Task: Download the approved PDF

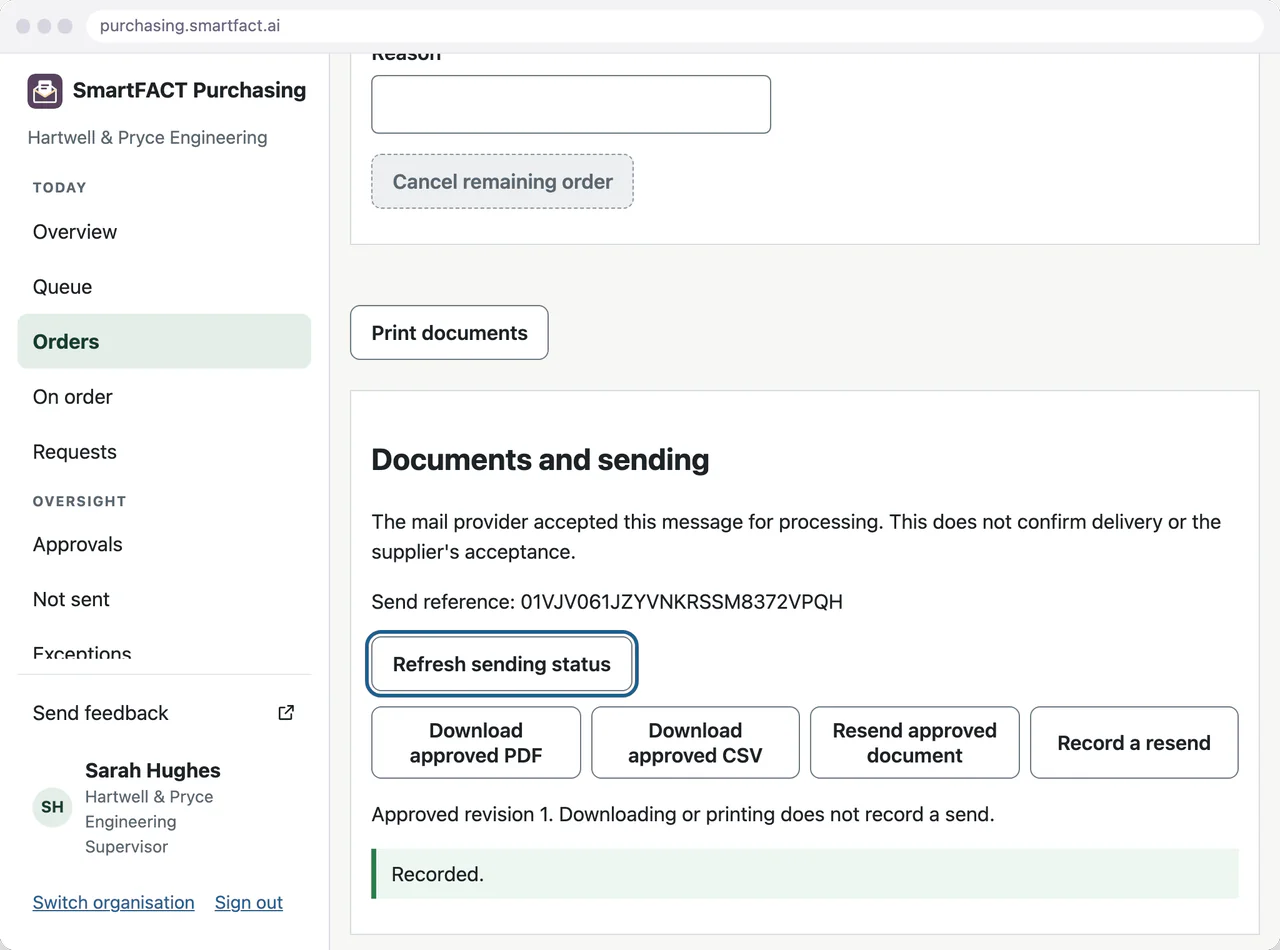Action: pos(476,743)
